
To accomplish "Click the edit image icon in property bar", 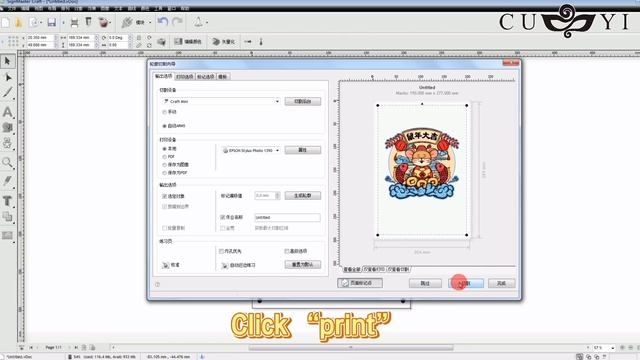I will point(178,41).
